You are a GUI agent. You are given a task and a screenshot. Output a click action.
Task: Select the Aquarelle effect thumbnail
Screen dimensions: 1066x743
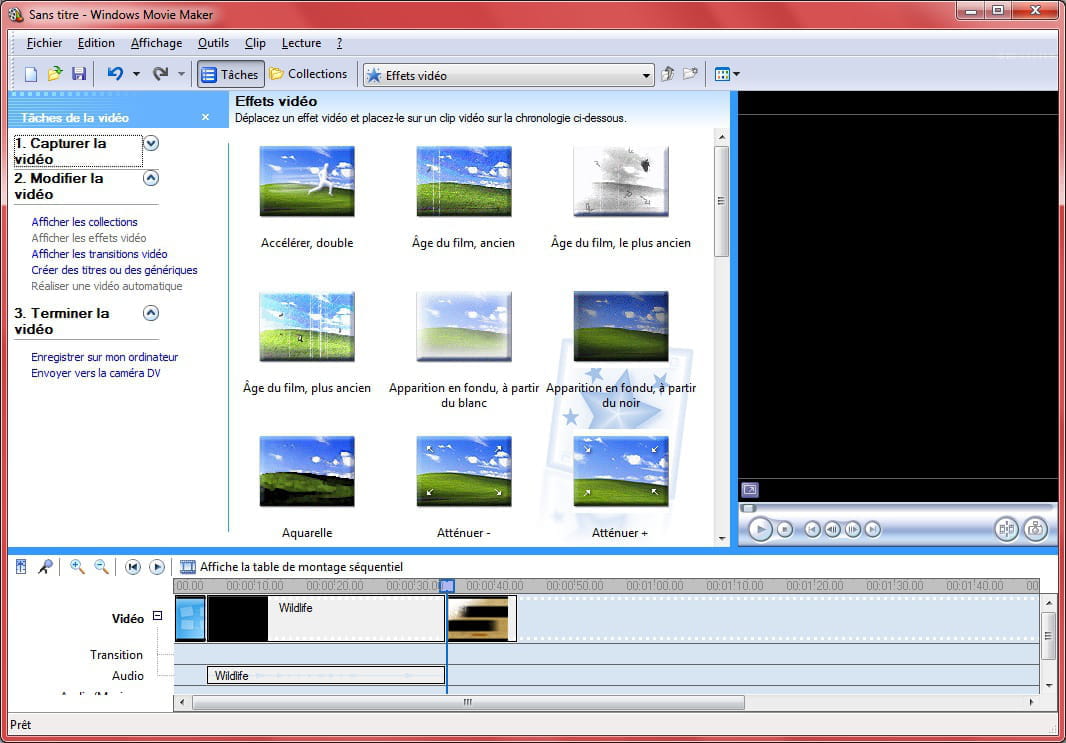[x=307, y=472]
